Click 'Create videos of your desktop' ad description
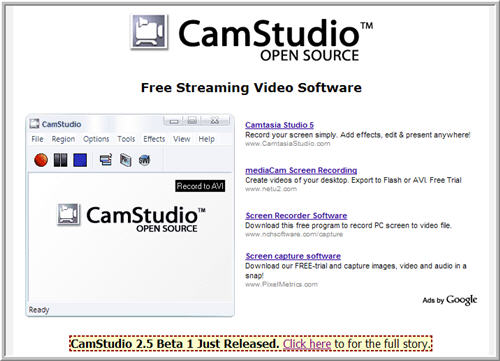Screen dimensions: 500x361 [353, 180]
